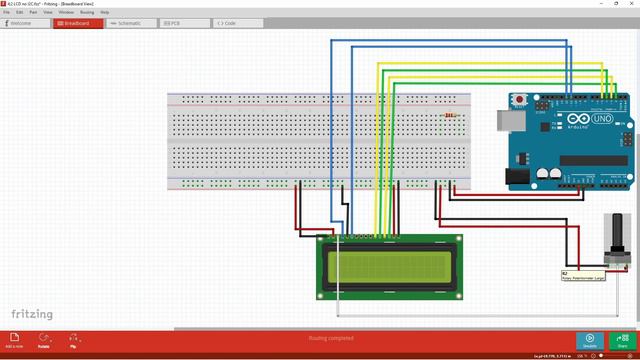This screenshot has height=360, width=640.
Task: Click the Routing completed status message
Action: [331, 338]
